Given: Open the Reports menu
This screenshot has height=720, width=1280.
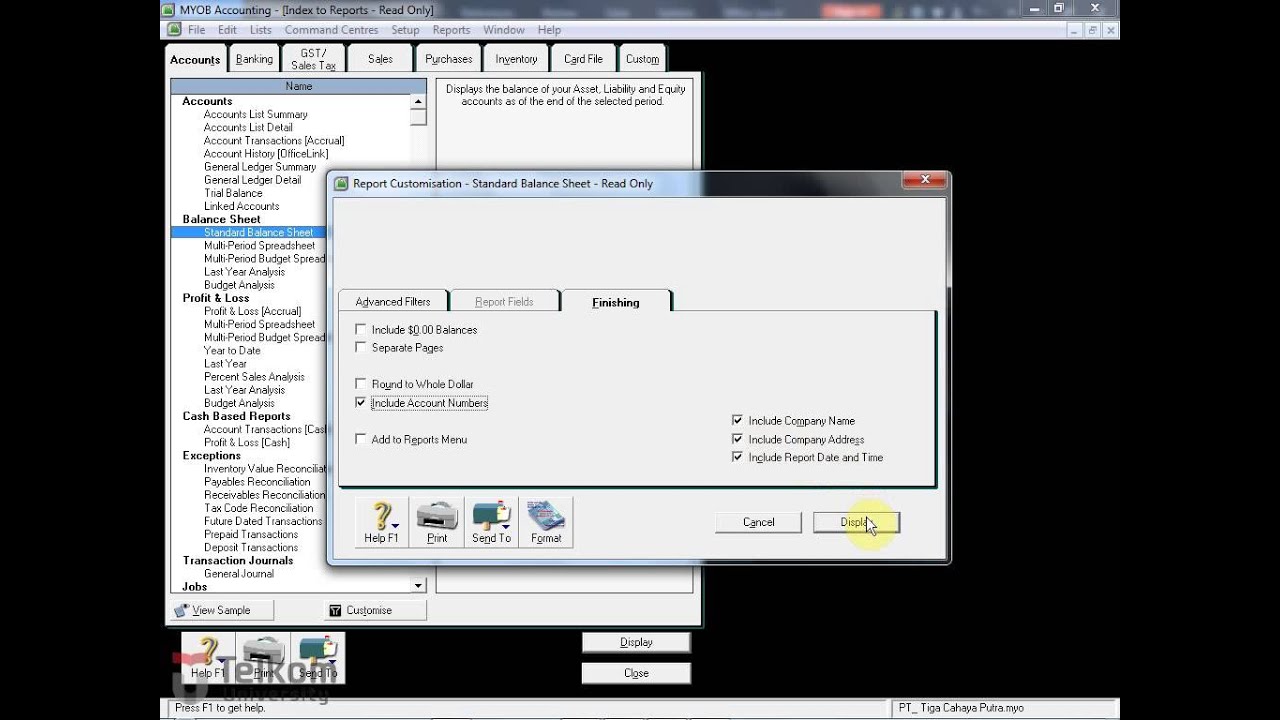Looking at the screenshot, I should click(x=451, y=30).
